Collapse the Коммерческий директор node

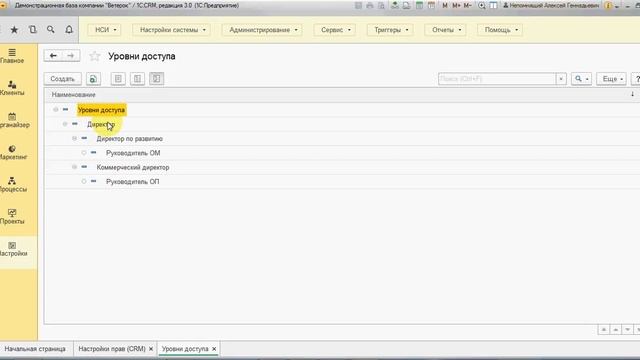point(74,167)
